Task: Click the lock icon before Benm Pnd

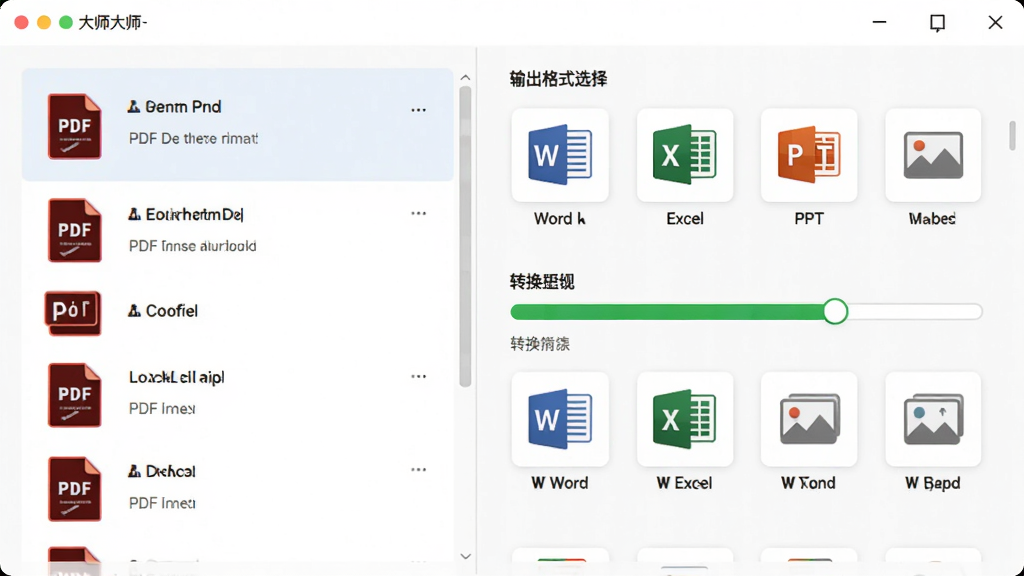Action: tap(134, 106)
